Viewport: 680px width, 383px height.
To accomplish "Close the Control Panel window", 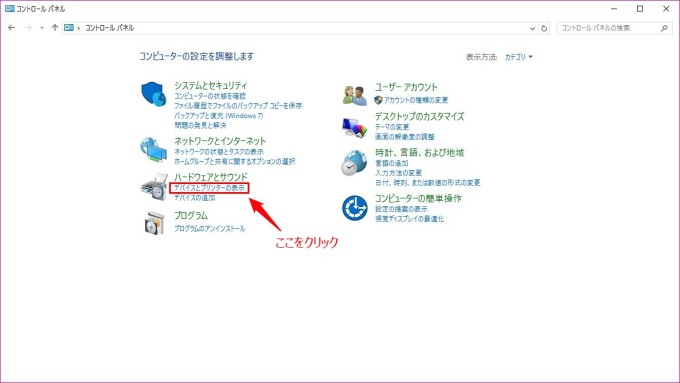I will pos(666,9).
